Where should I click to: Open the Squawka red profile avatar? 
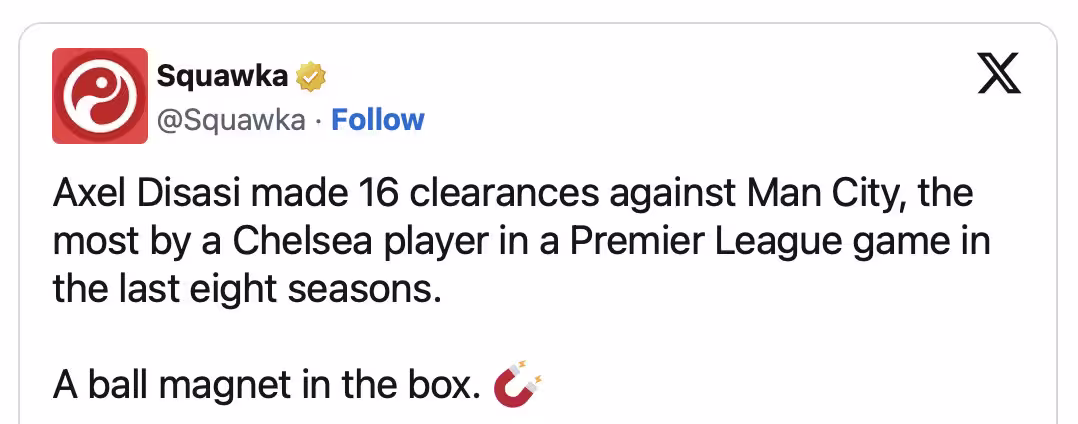click(x=100, y=96)
